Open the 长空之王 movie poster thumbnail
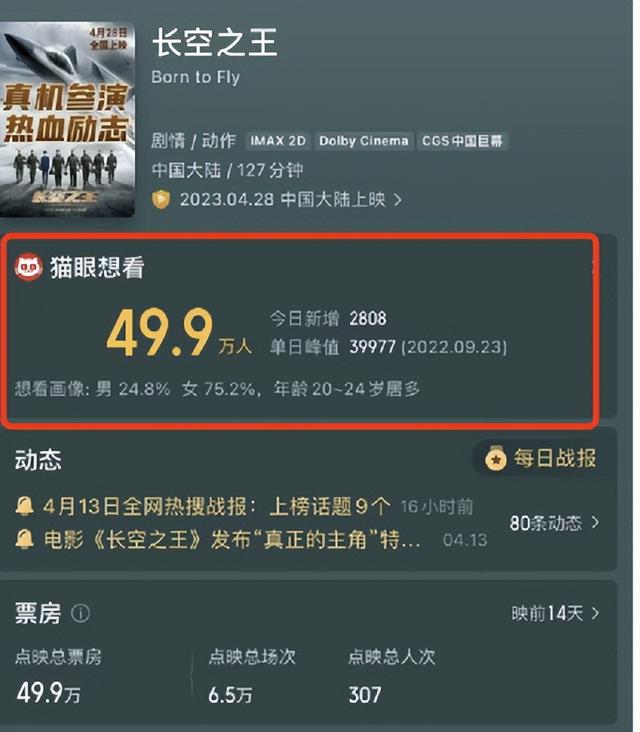Image resolution: width=640 pixels, height=732 pixels. [x=67, y=120]
